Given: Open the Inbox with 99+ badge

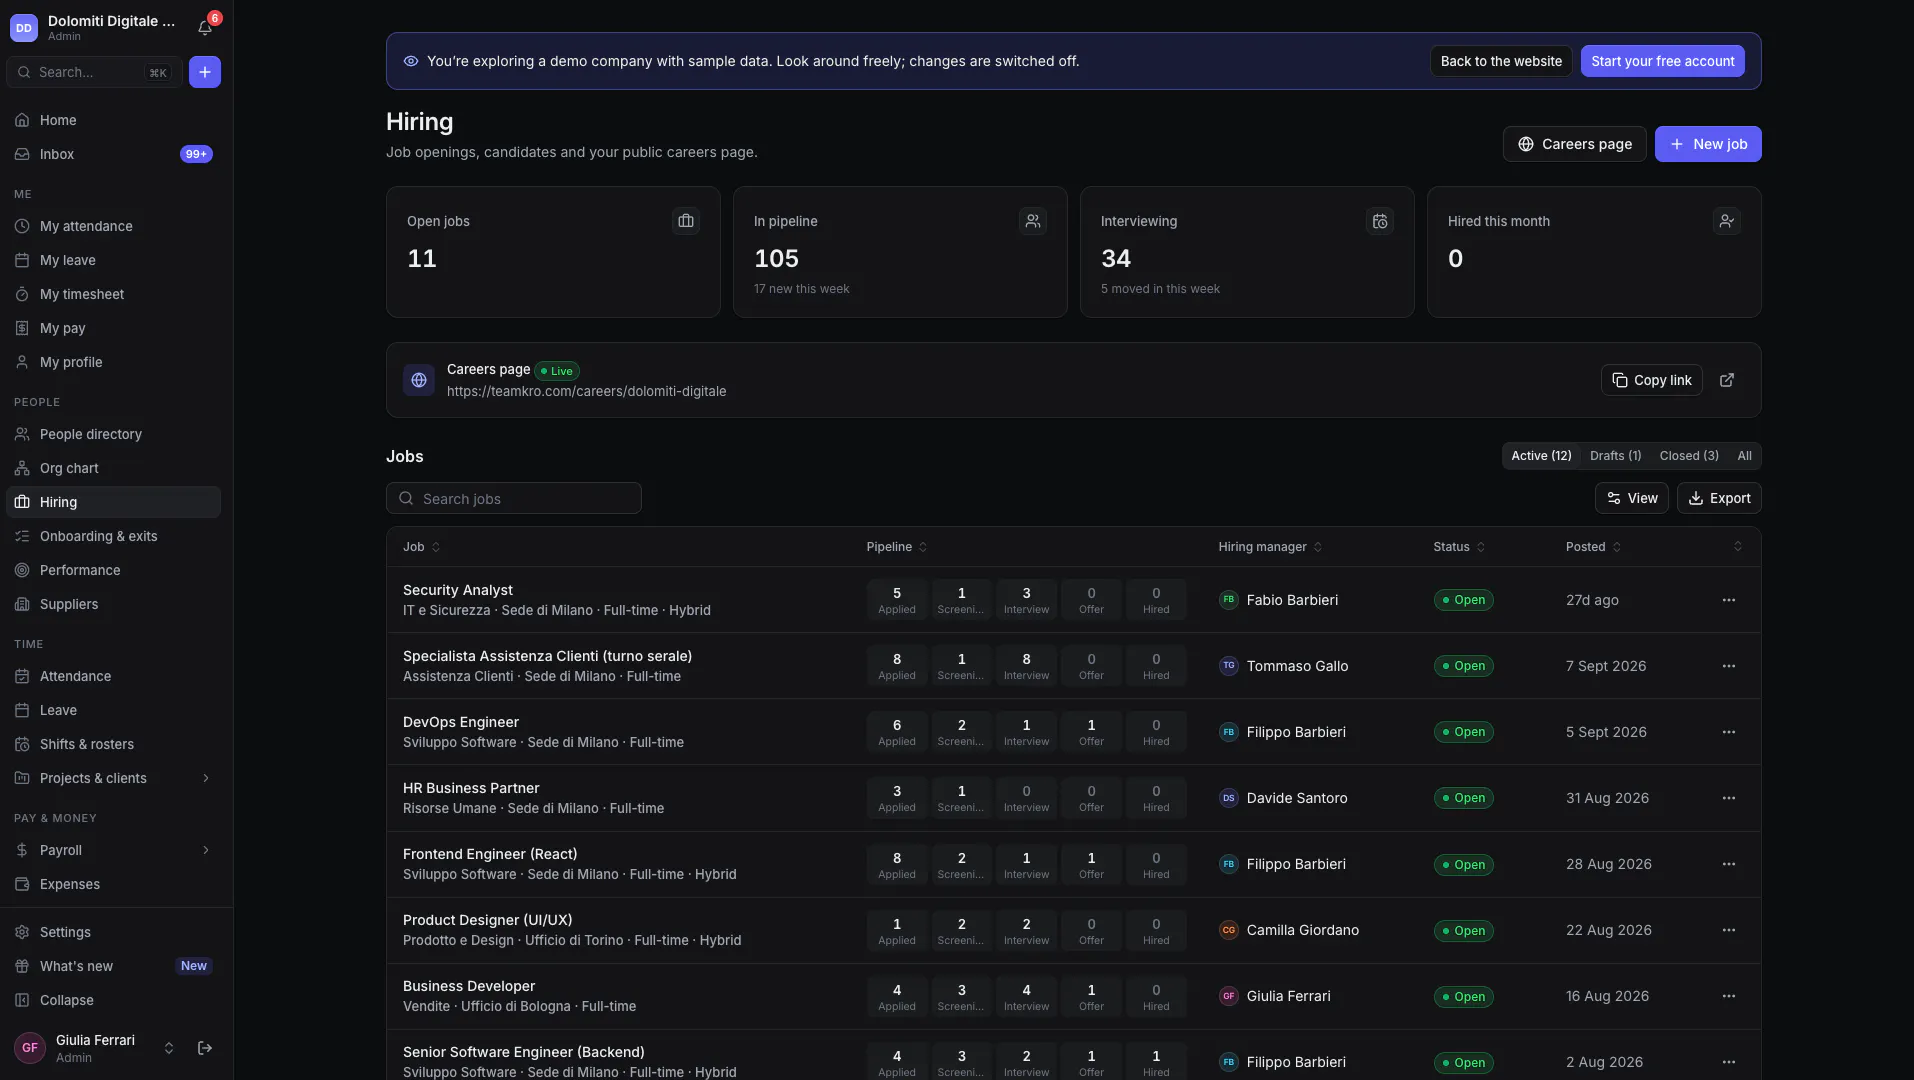Looking at the screenshot, I should tap(113, 154).
